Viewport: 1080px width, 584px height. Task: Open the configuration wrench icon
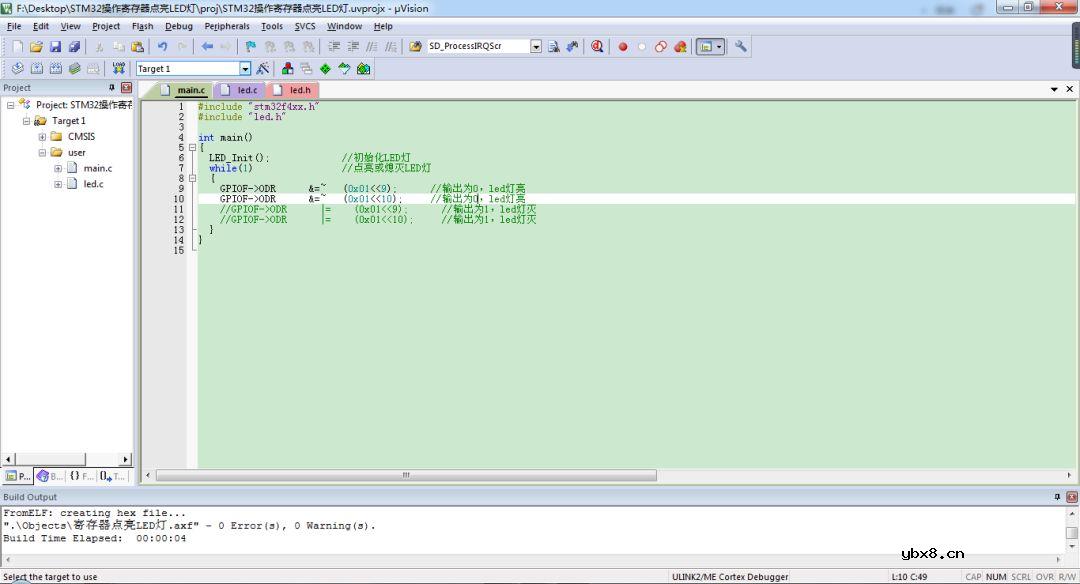pyautogui.click(x=741, y=47)
